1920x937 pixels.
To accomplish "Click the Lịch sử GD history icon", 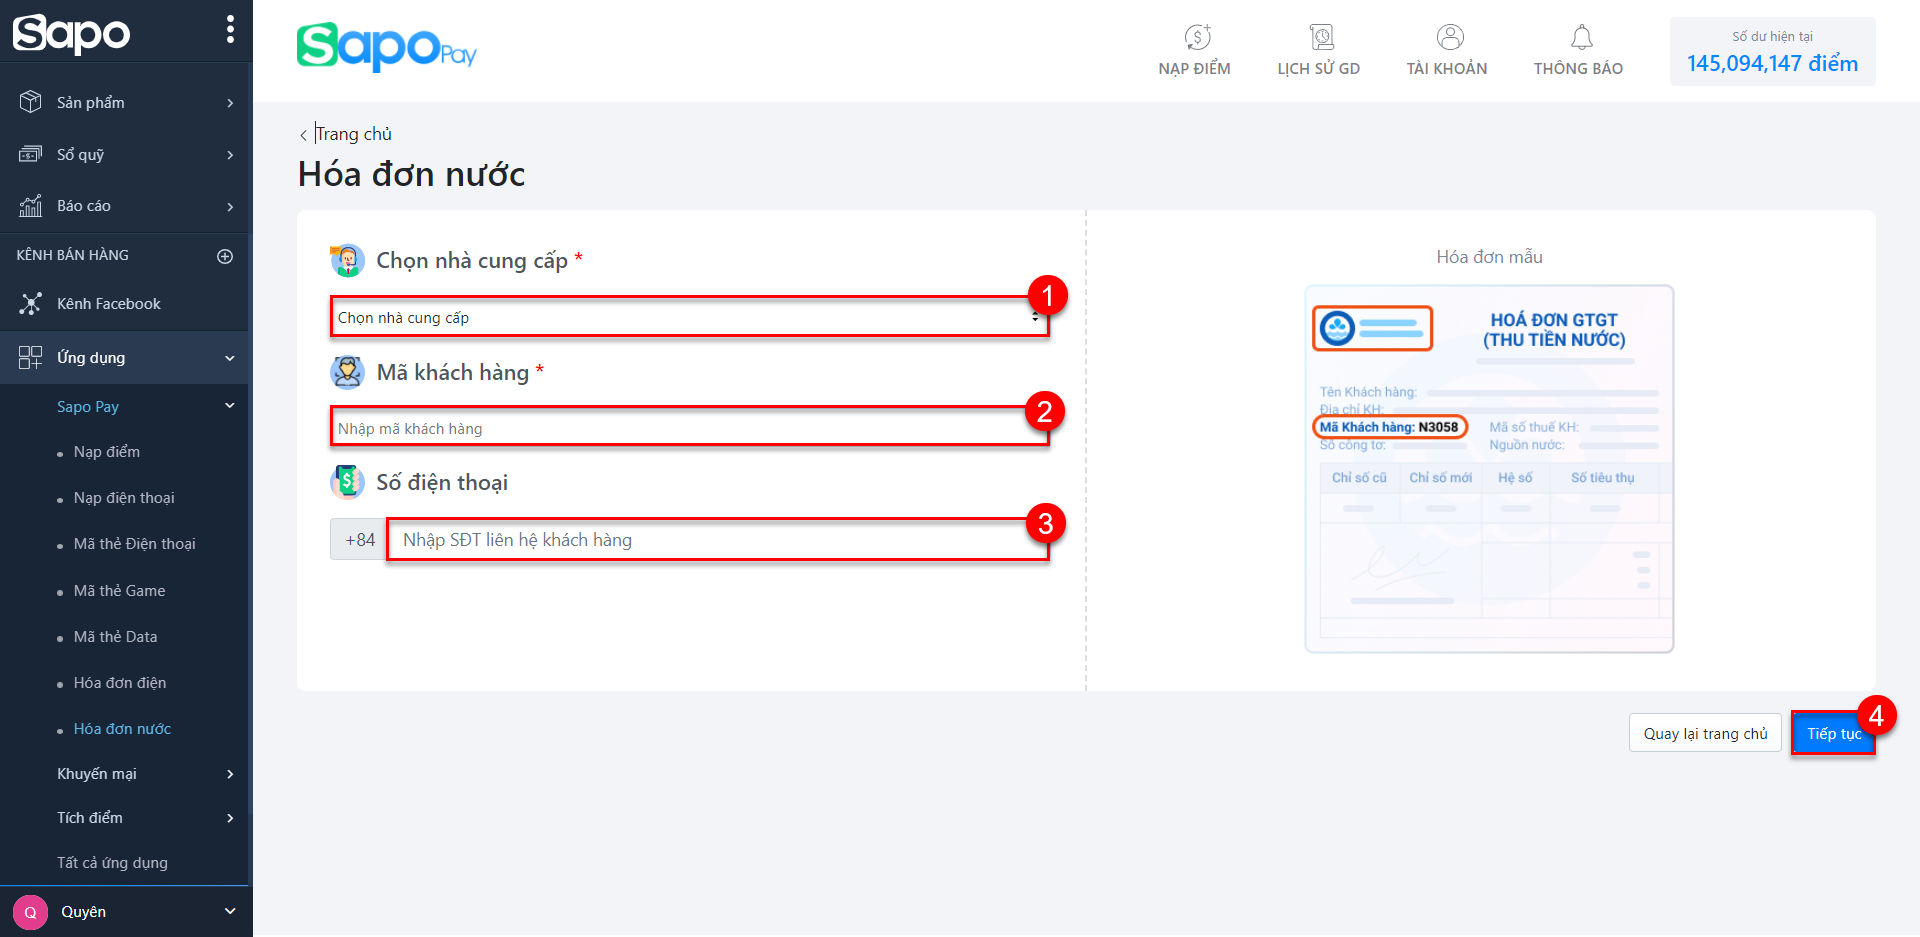I will (1321, 38).
